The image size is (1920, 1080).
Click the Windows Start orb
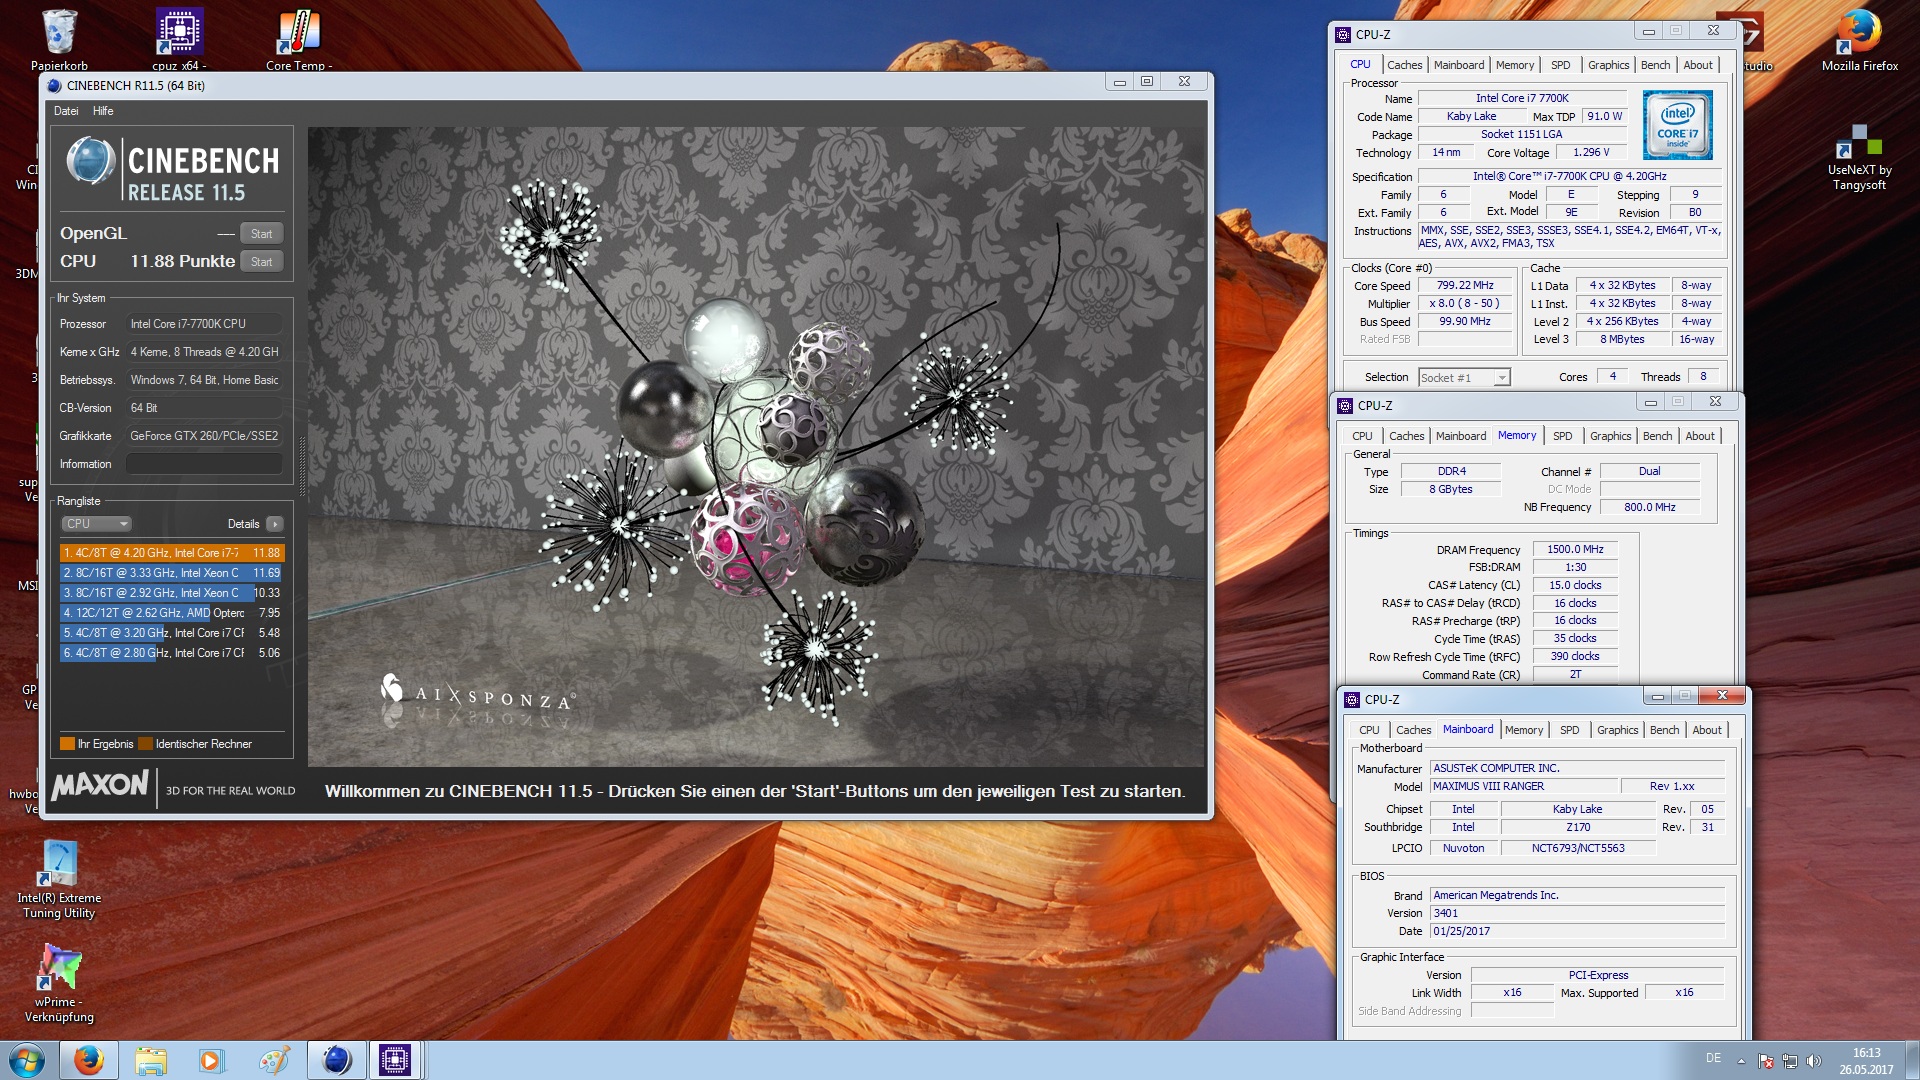[27, 1060]
